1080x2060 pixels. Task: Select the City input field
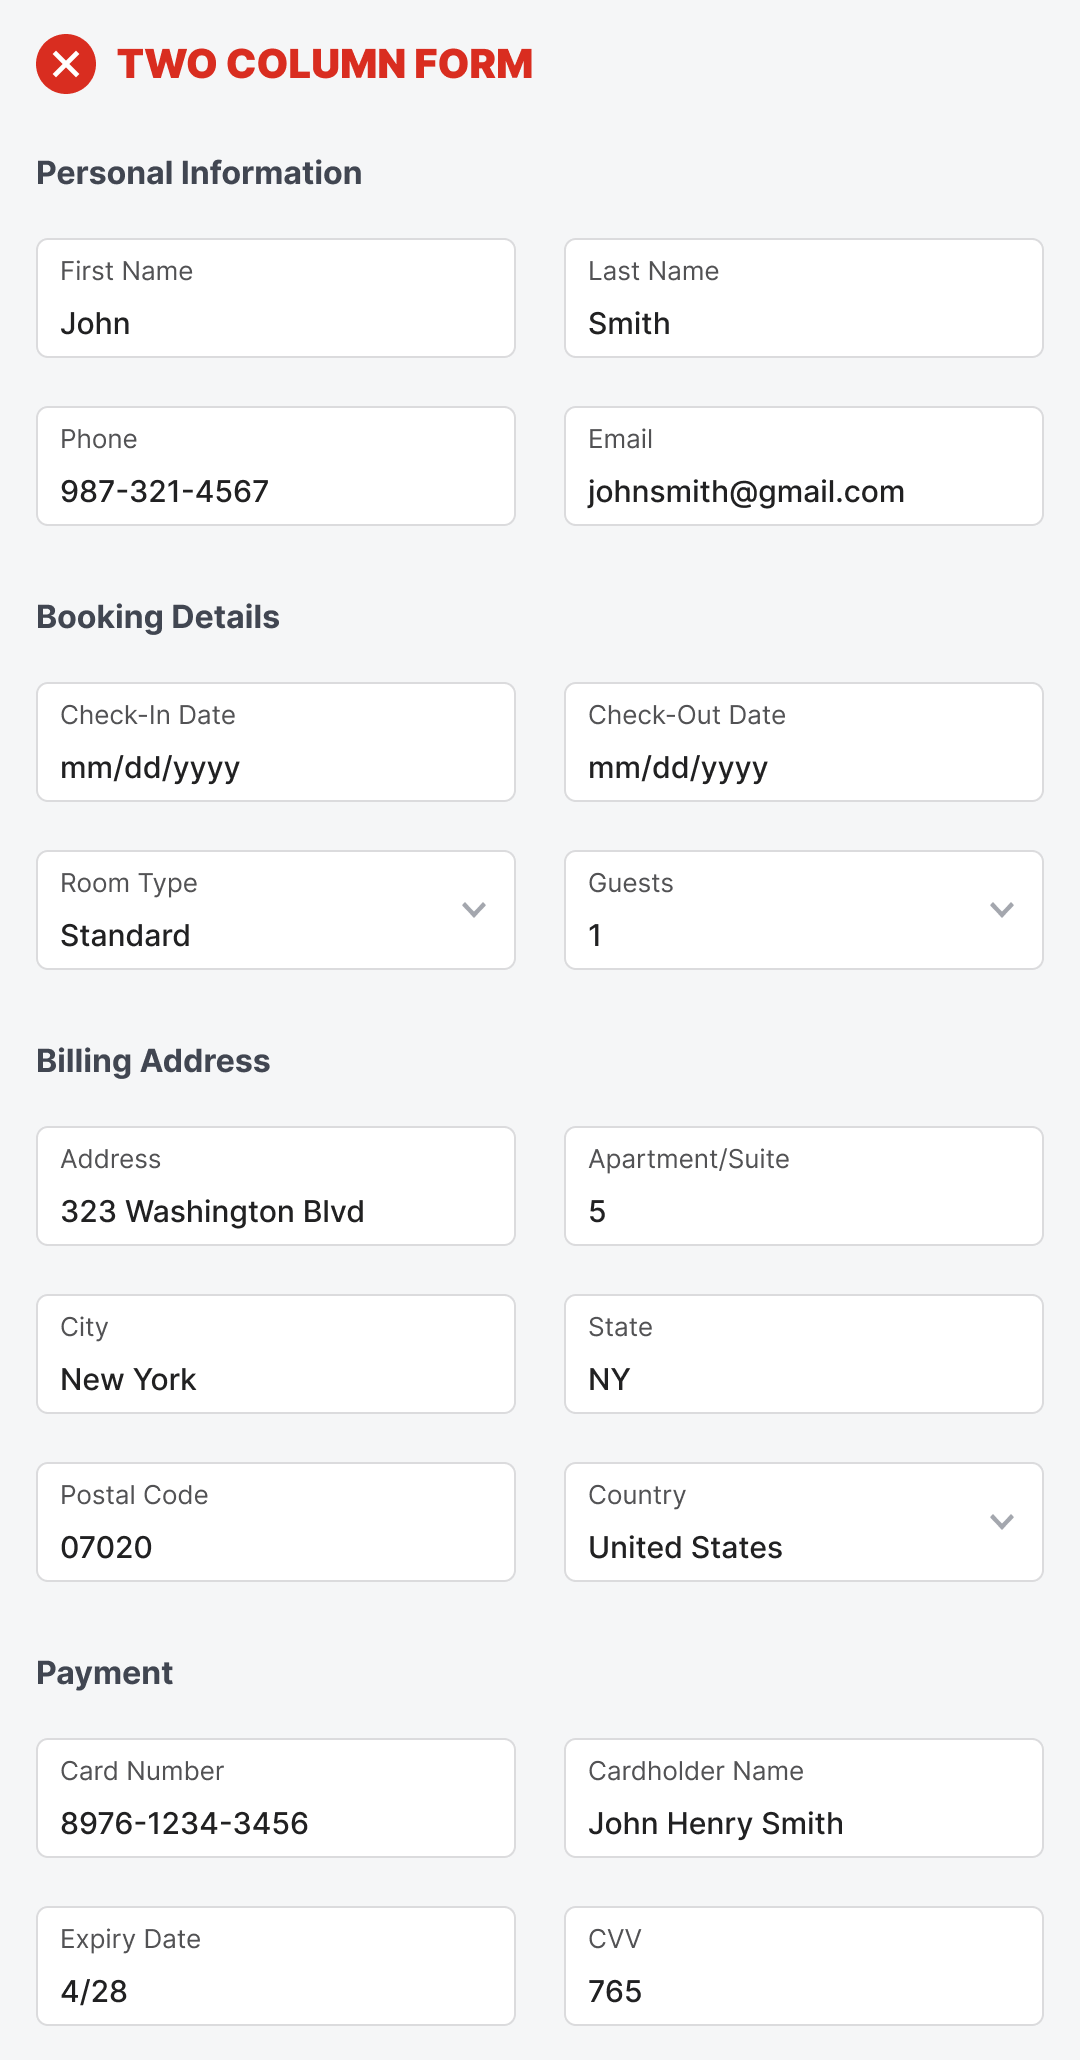(x=276, y=1354)
